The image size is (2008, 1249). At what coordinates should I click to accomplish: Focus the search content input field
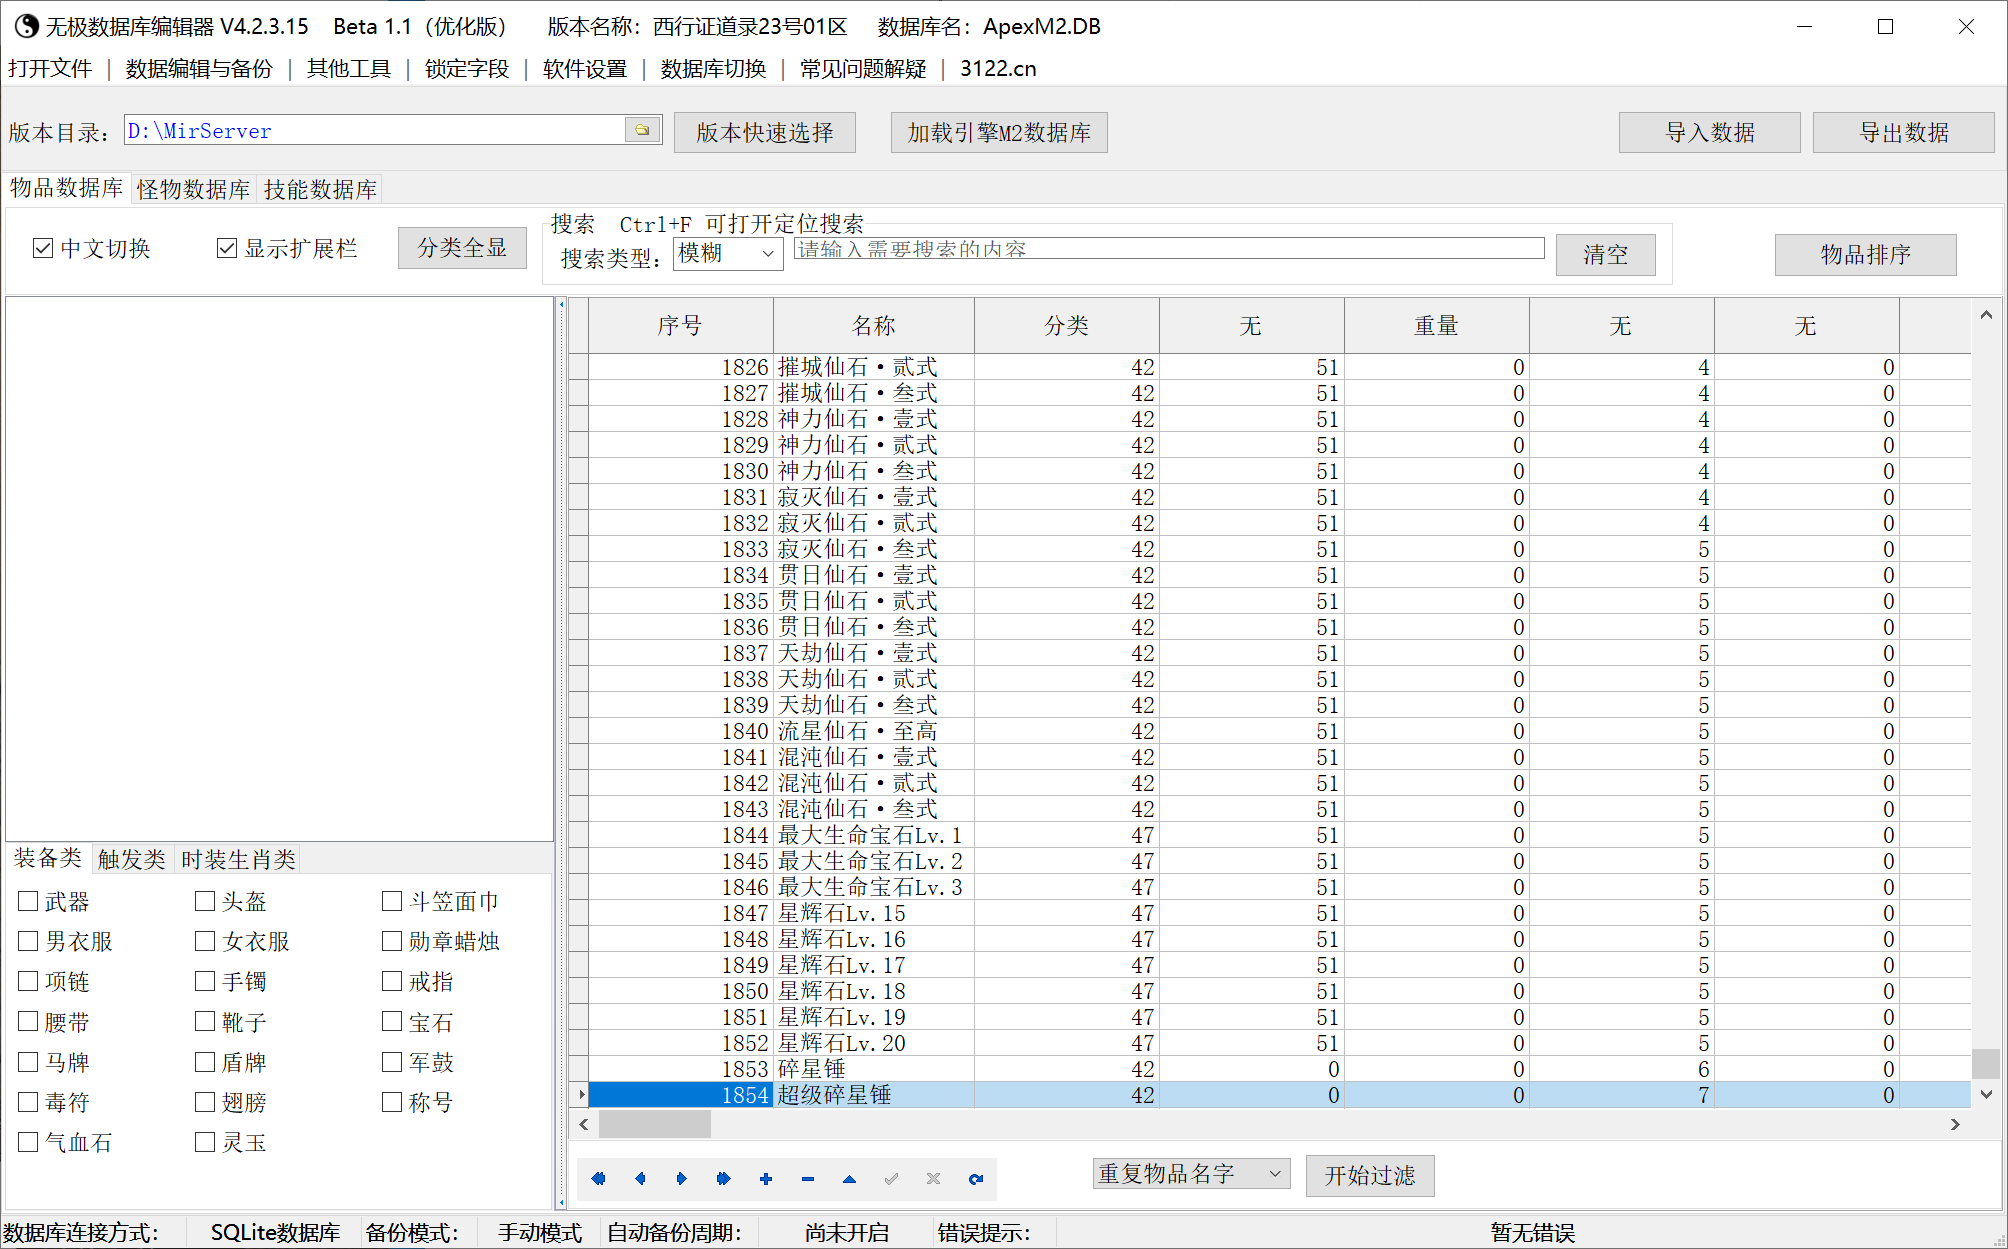click(x=1169, y=249)
